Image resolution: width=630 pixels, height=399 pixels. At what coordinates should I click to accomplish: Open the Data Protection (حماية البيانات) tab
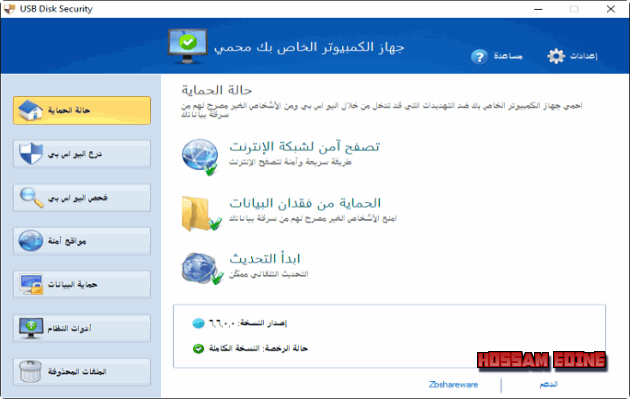(x=82, y=284)
